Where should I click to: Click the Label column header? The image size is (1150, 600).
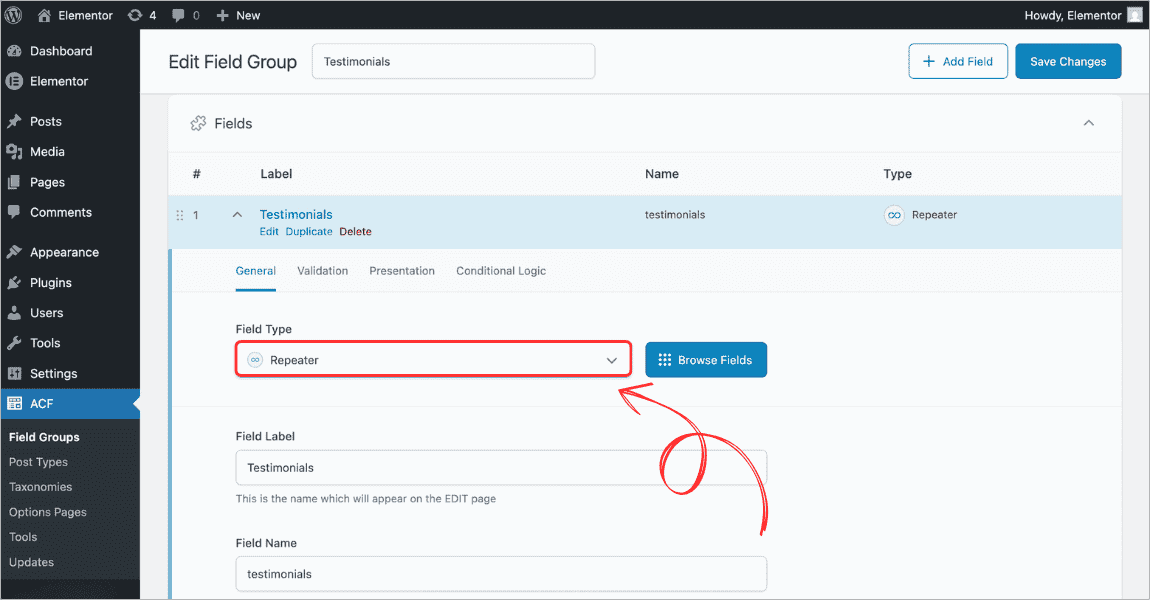pyautogui.click(x=276, y=174)
